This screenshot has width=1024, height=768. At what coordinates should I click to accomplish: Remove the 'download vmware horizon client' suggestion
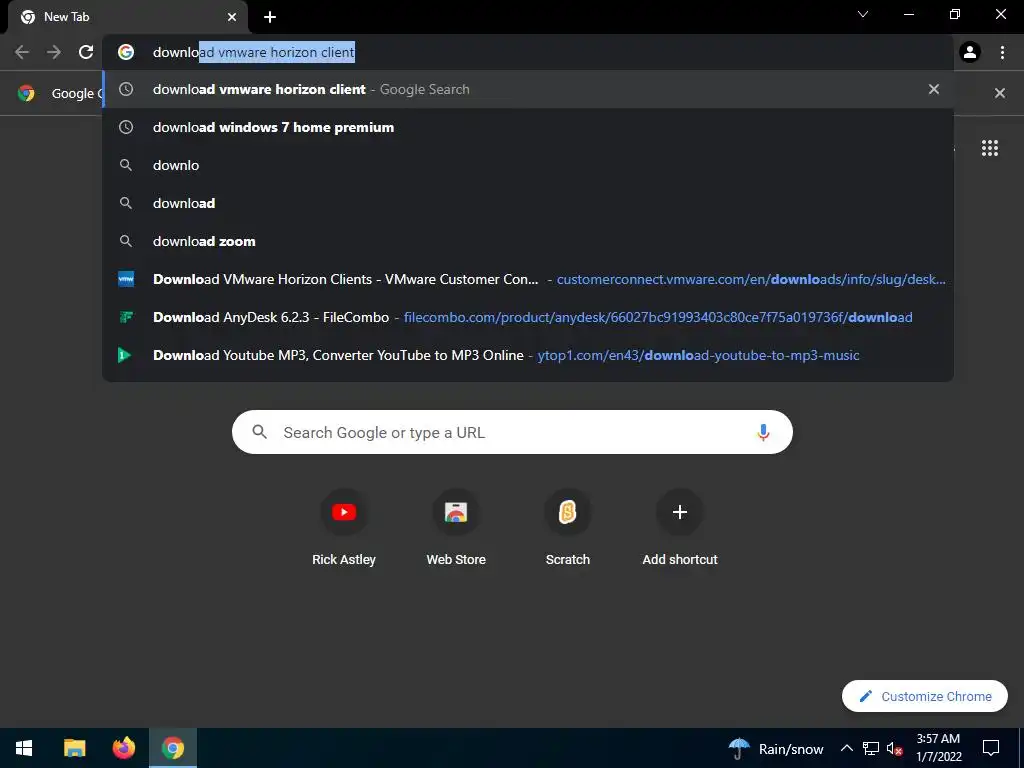(934, 89)
